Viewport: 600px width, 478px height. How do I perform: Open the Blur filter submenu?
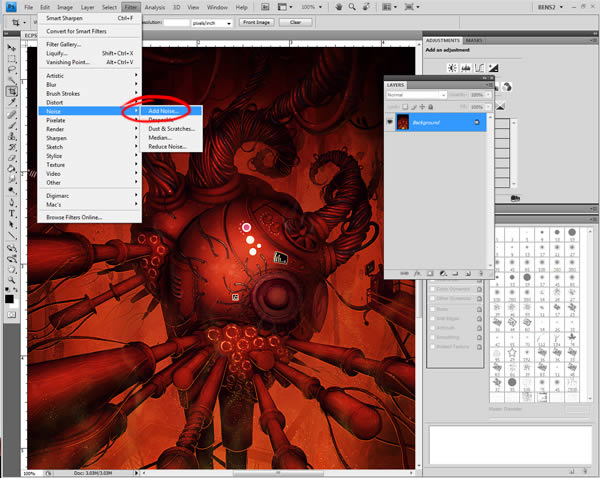[90, 85]
